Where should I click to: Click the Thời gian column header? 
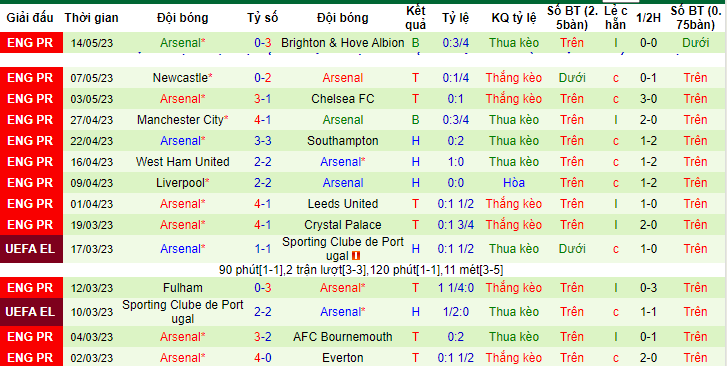[91, 18]
